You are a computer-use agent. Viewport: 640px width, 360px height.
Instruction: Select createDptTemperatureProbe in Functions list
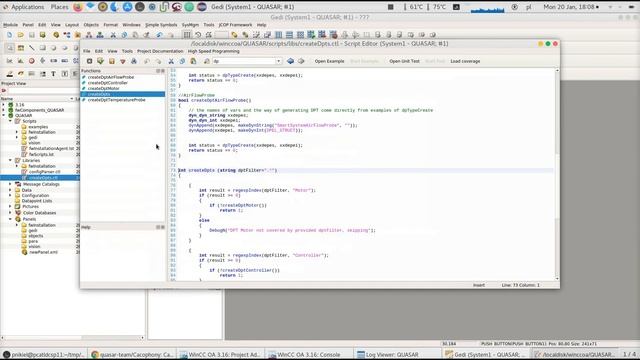pyautogui.click(x=116, y=100)
